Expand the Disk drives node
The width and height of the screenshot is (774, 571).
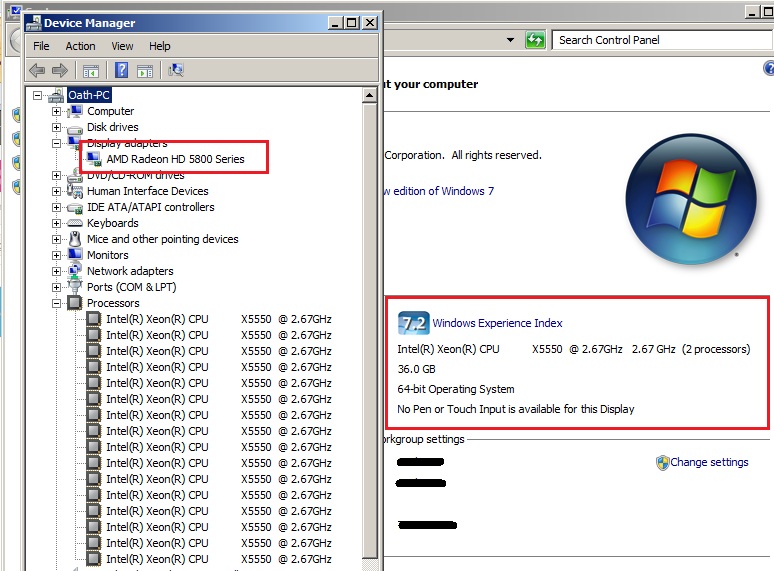(56, 127)
